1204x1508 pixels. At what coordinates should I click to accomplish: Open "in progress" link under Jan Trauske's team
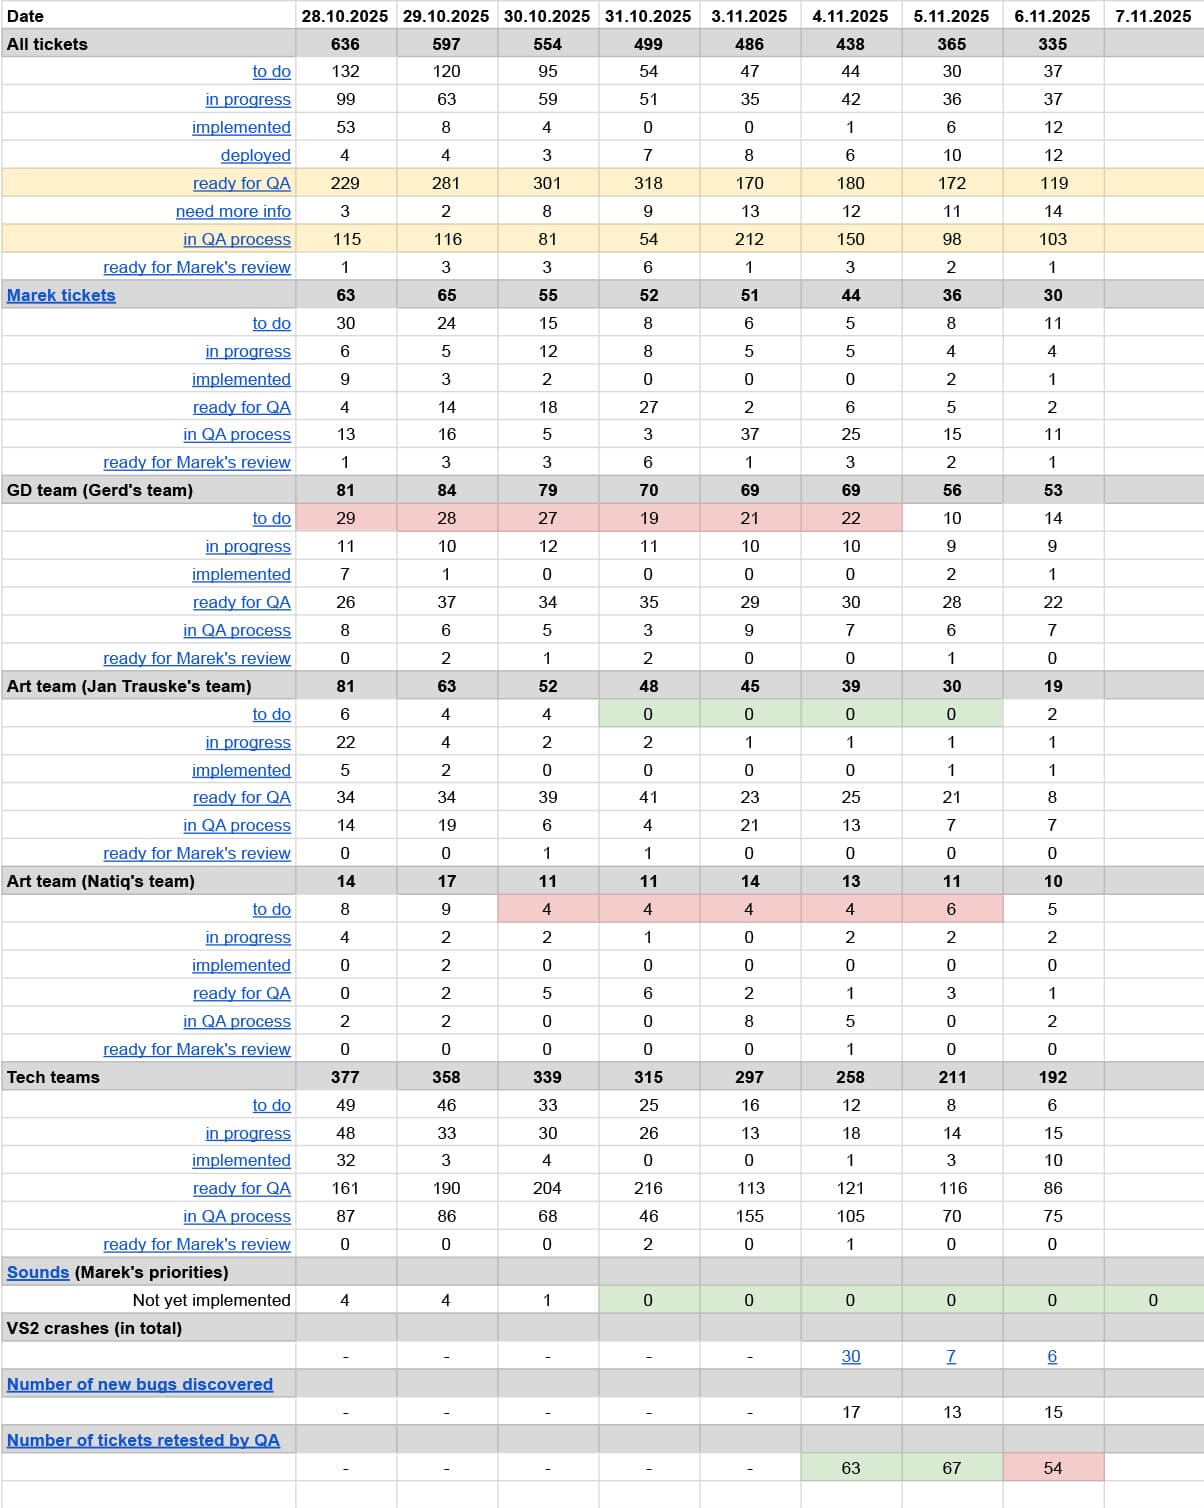[x=248, y=742]
